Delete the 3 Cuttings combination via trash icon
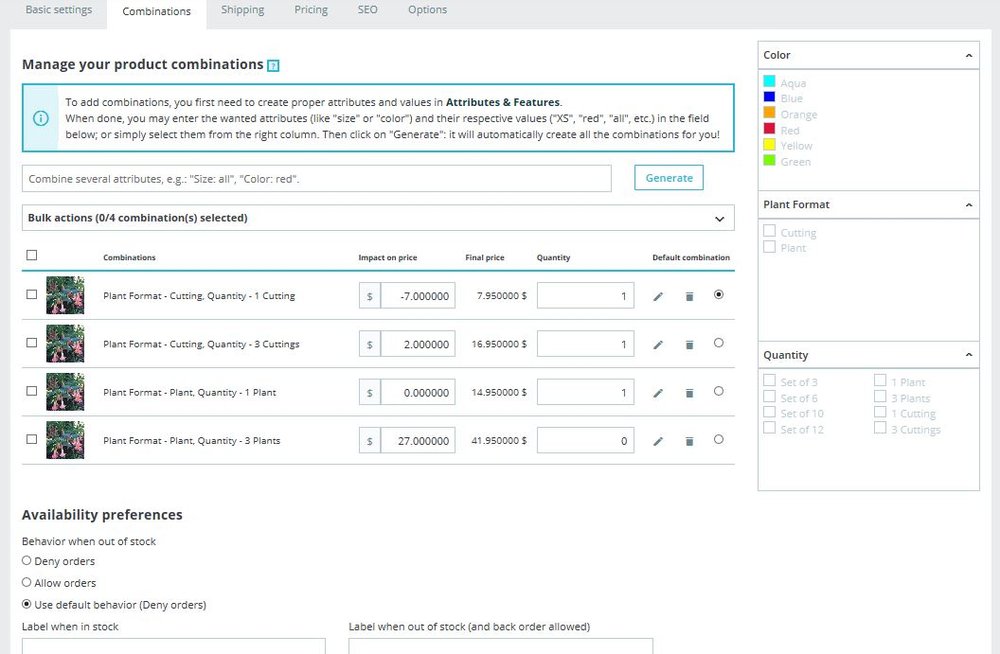This screenshot has height=654, width=1000. point(689,344)
